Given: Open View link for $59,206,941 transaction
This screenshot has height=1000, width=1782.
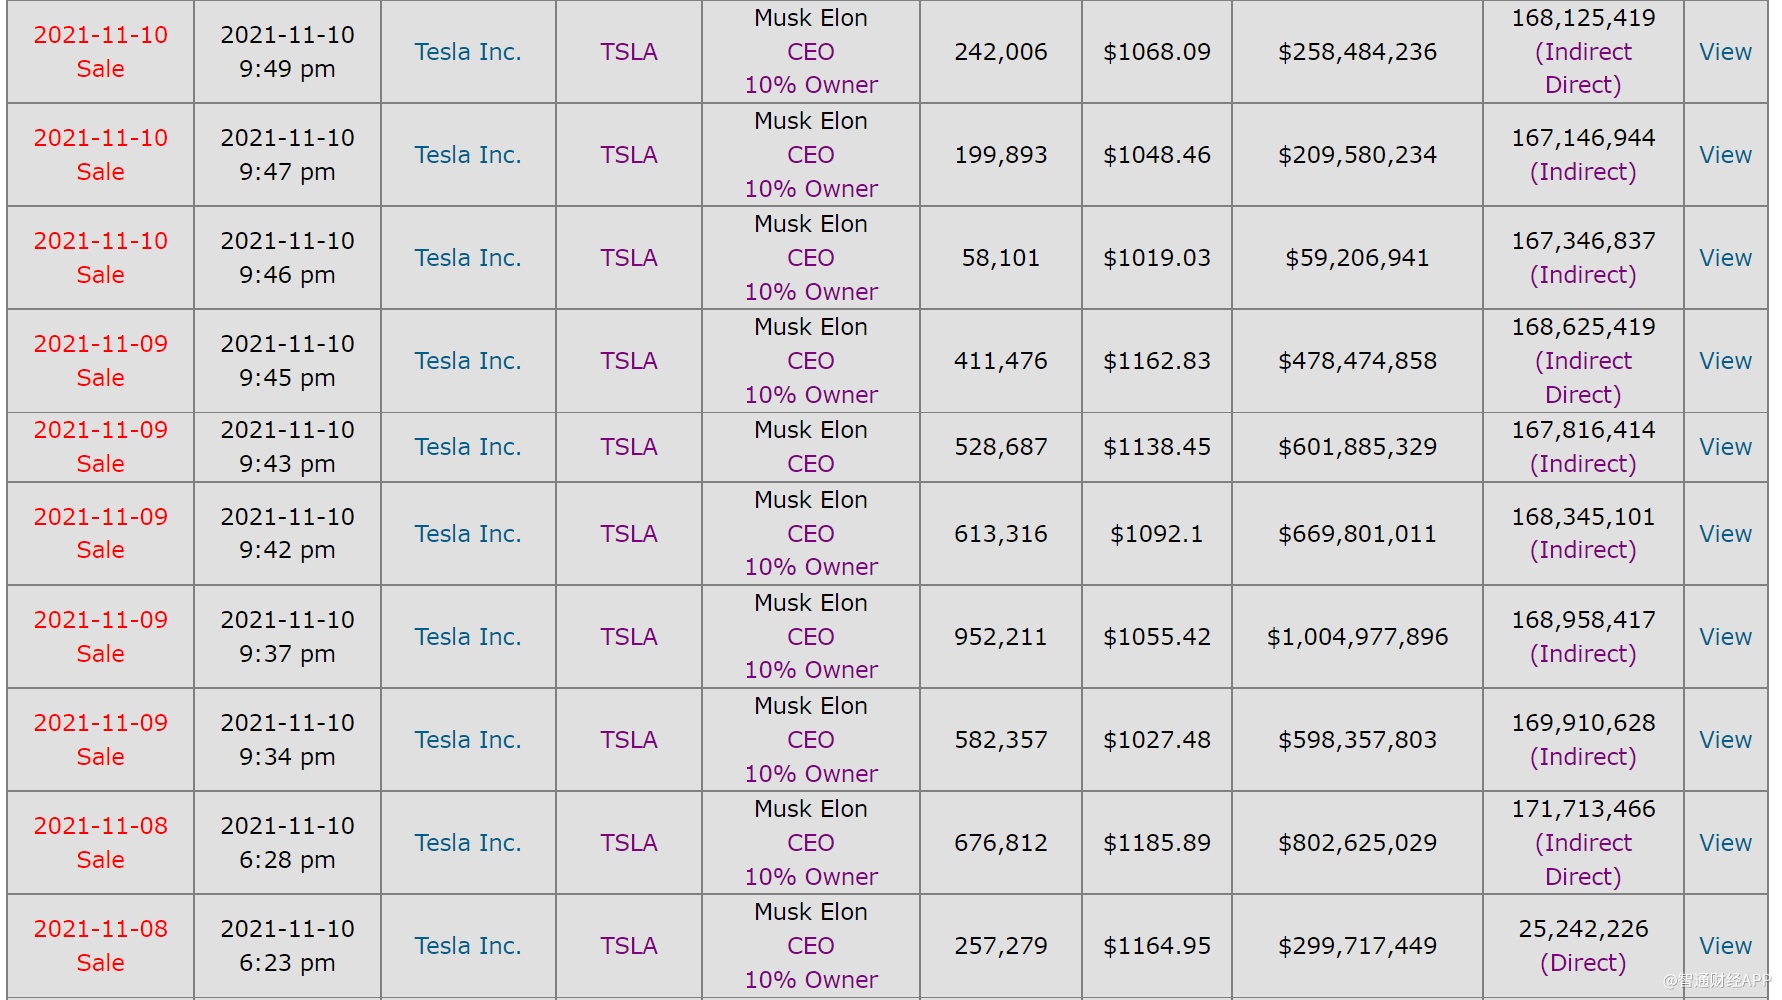Looking at the screenshot, I should tap(1725, 258).
